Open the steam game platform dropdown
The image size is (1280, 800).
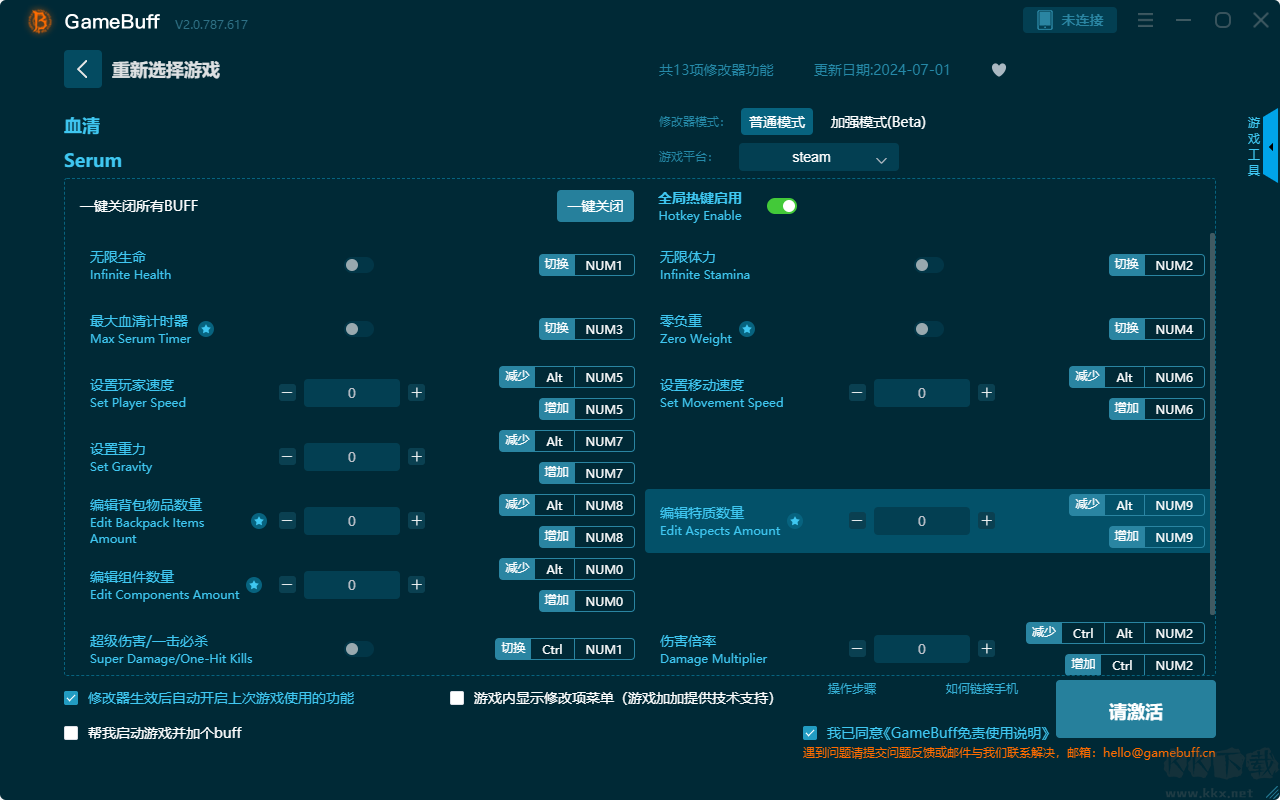pos(819,157)
